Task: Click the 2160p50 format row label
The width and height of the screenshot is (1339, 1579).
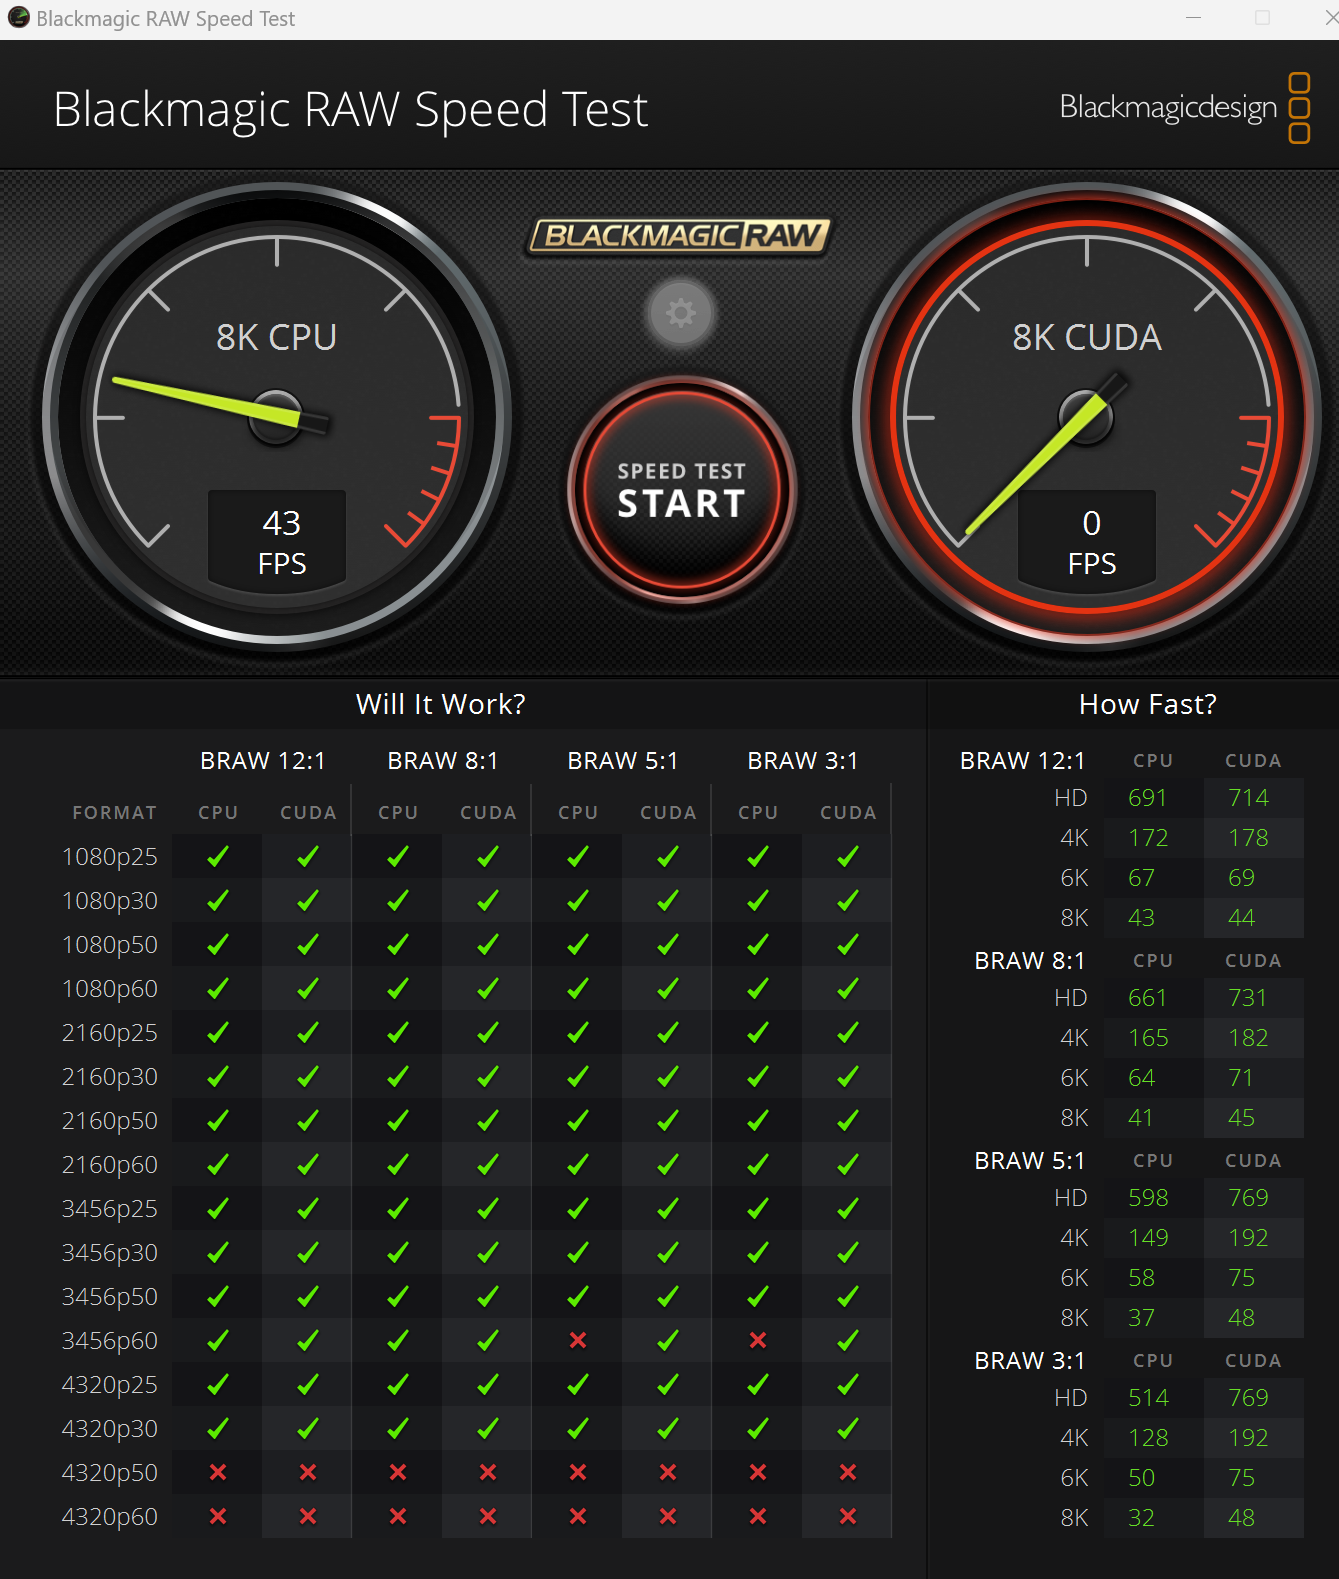Action: (110, 1121)
